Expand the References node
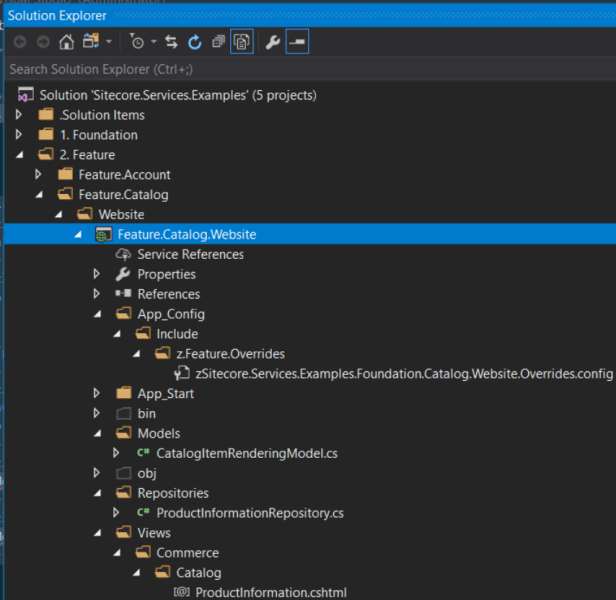Screen dimensions: 616x600 click(x=97, y=294)
